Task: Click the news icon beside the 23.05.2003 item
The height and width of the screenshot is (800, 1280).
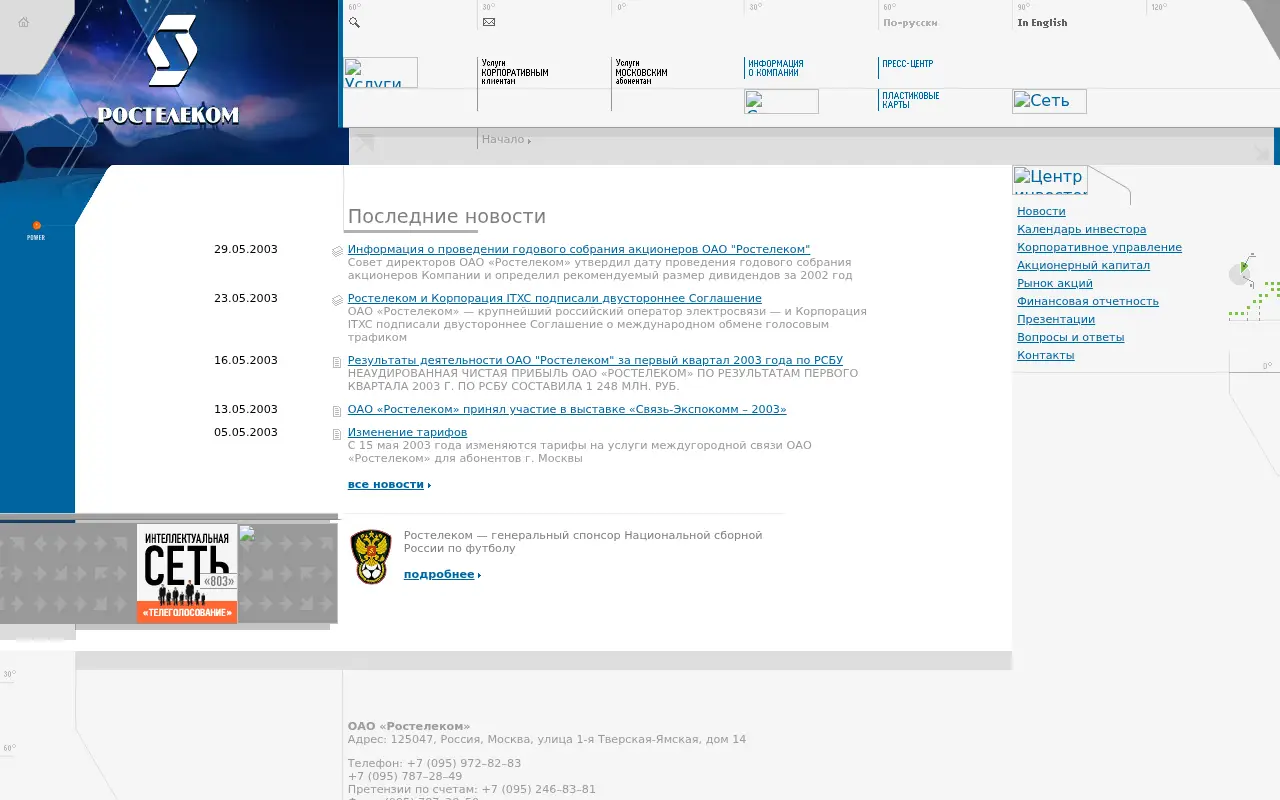Action: (x=337, y=300)
